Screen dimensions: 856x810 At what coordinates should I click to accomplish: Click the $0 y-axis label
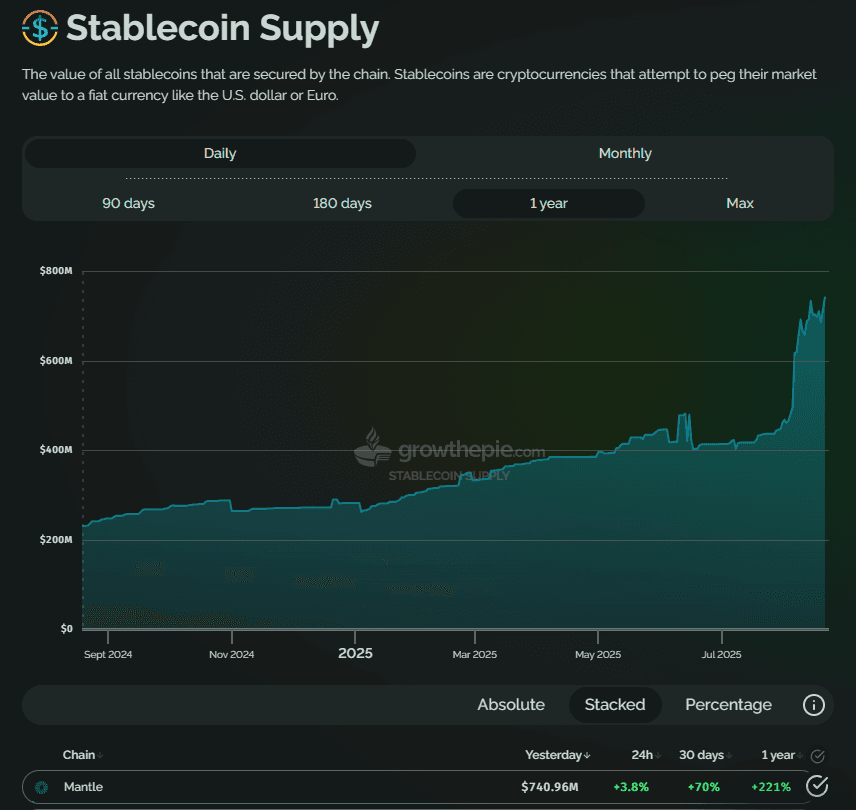(67, 629)
